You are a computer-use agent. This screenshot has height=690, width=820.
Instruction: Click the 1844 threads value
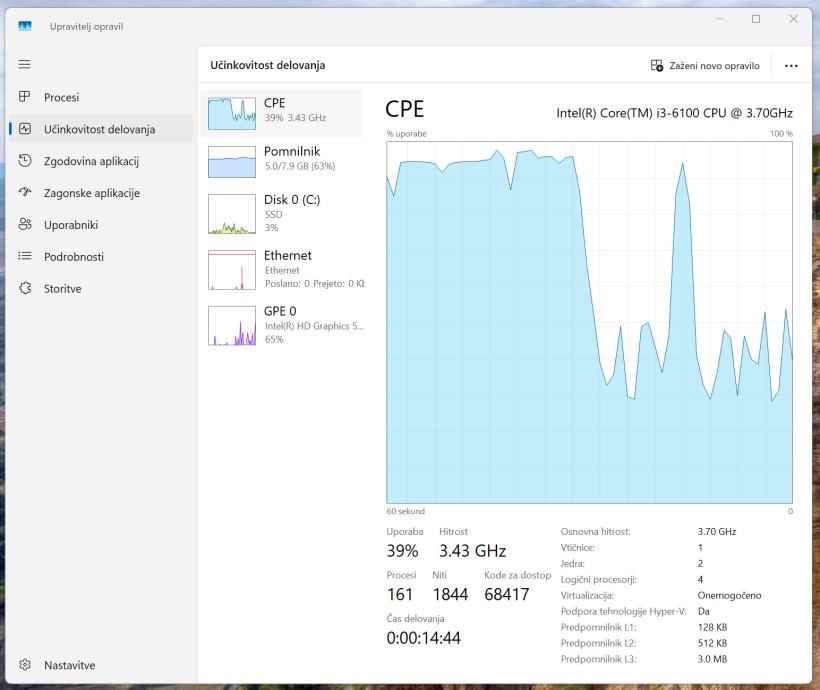(450, 594)
